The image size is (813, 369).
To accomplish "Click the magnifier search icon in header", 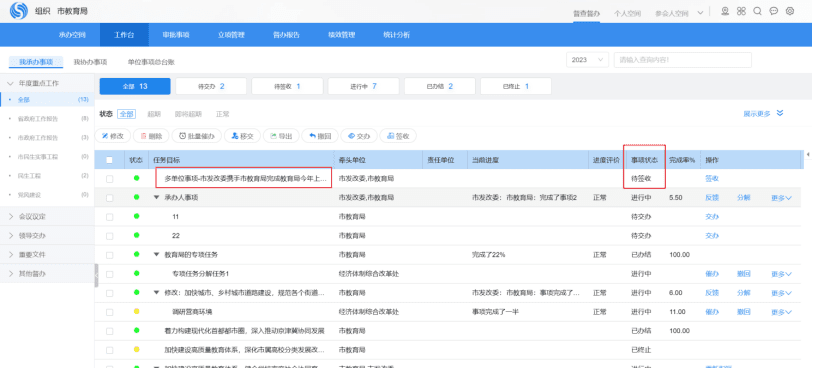I will tap(758, 11).
